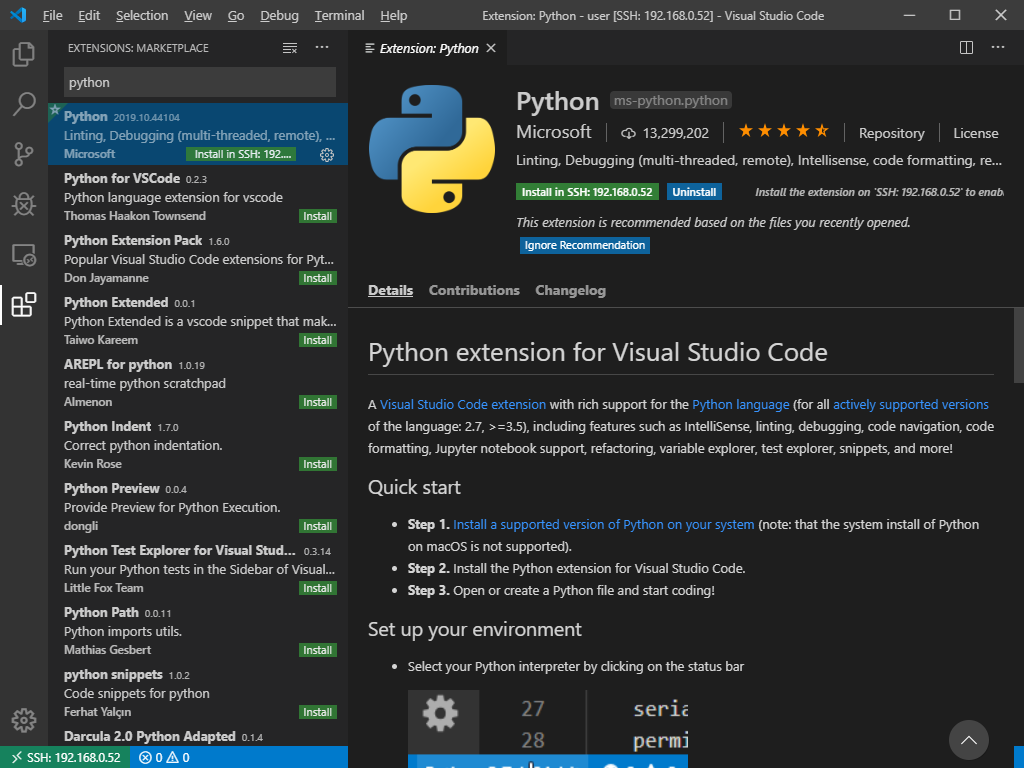Click the Microsoft publisher name in details
The height and width of the screenshot is (768, 1024).
point(554,132)
